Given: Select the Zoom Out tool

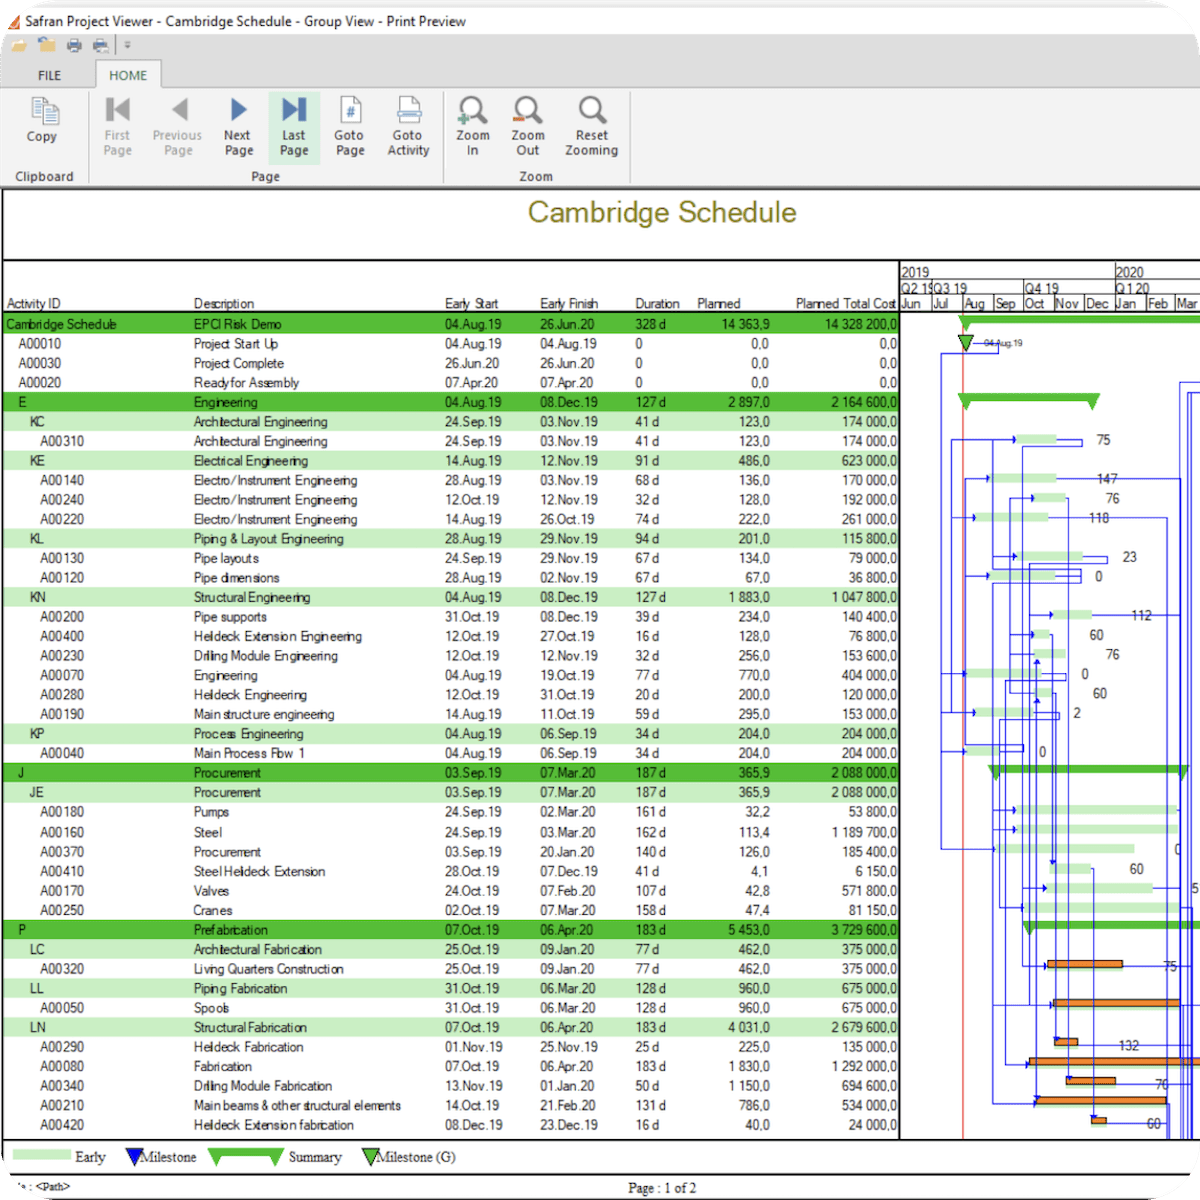Looking at the screenshot, I should click(x=527, y=122).
